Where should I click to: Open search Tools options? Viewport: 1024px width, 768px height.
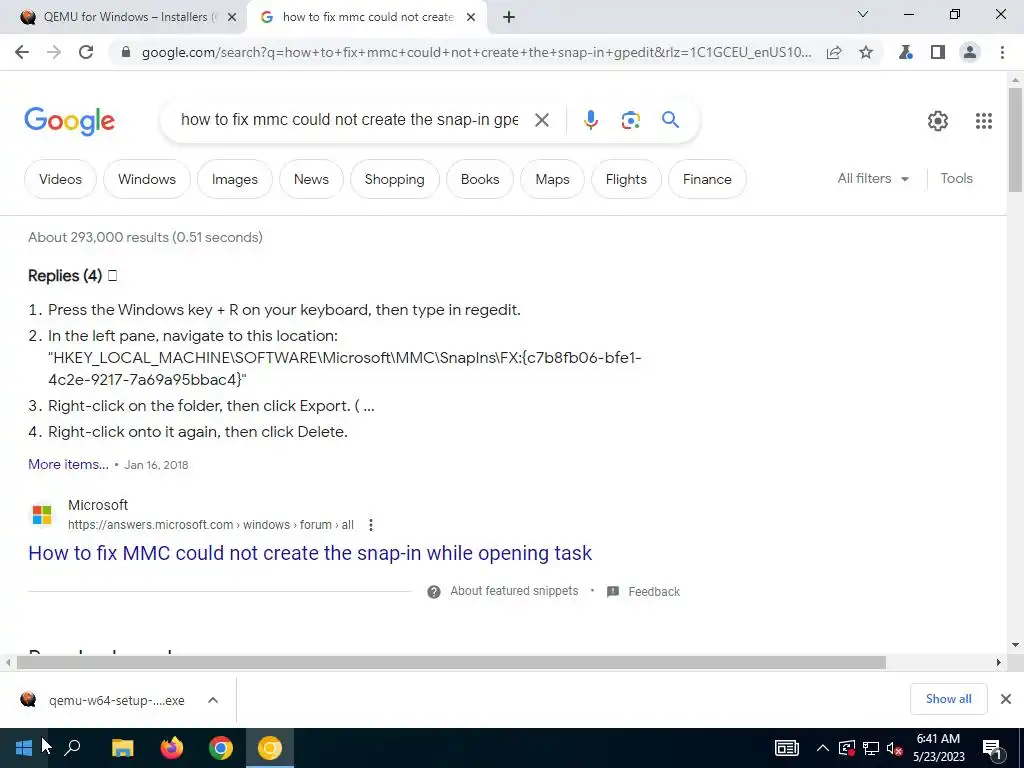click(x=956, y=178)
